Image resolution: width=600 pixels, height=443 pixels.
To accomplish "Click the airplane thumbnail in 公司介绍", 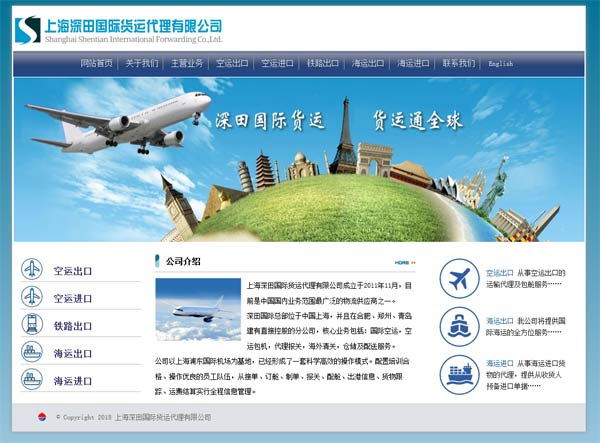I will click(198, 310).
